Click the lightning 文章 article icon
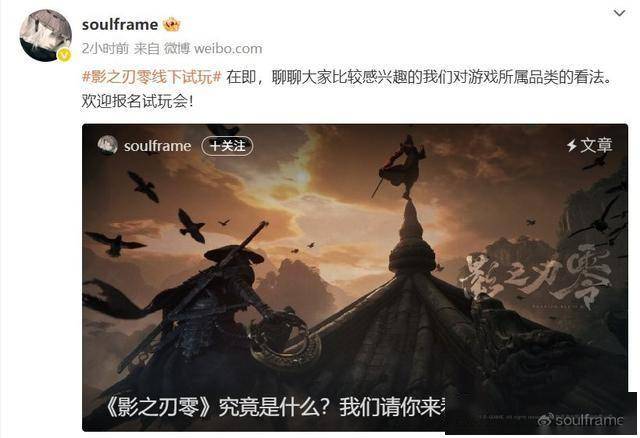The image size is (640, 438). coord(589,145)
